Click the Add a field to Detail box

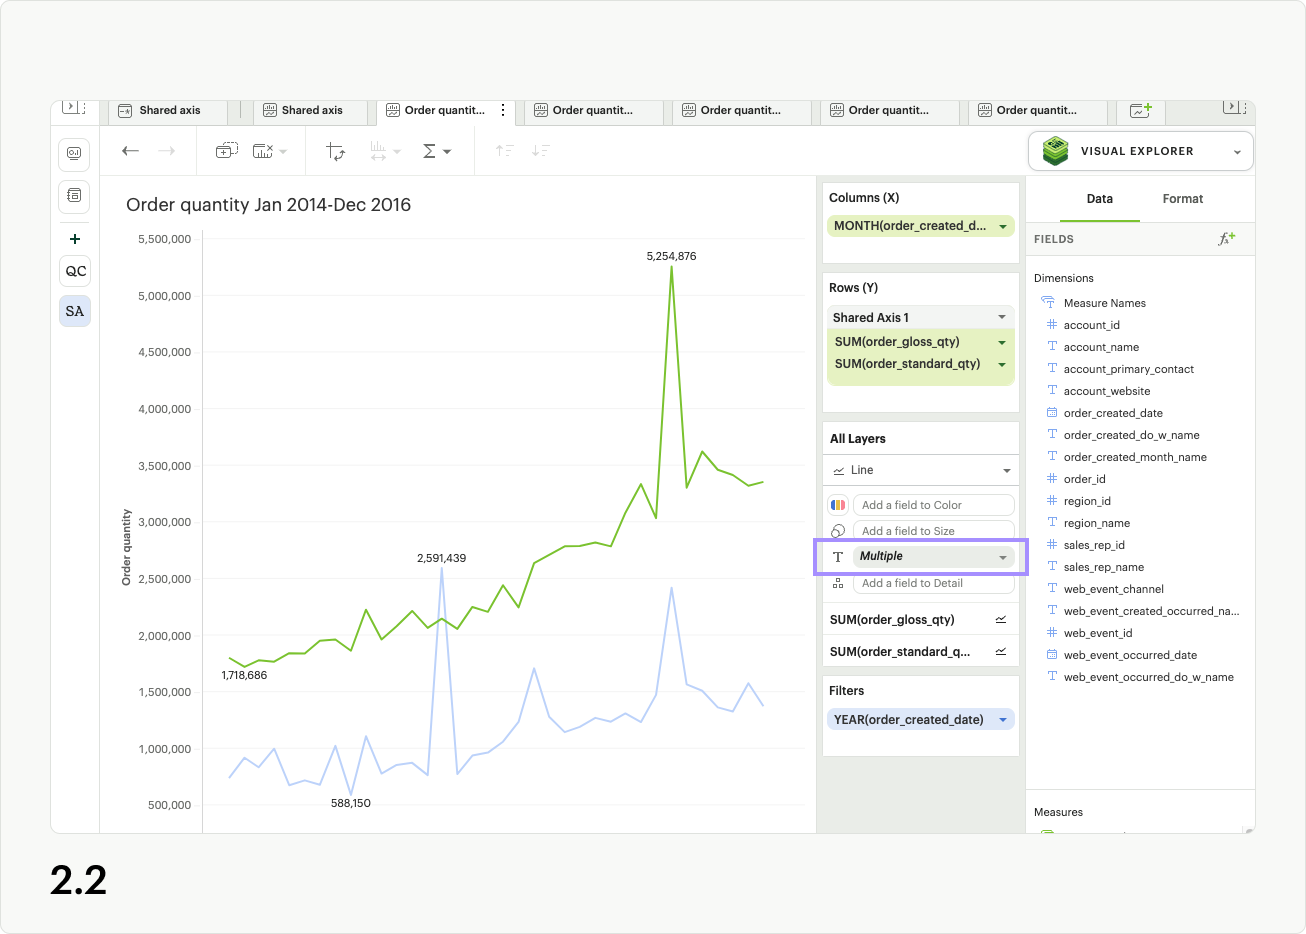point(932,583)
